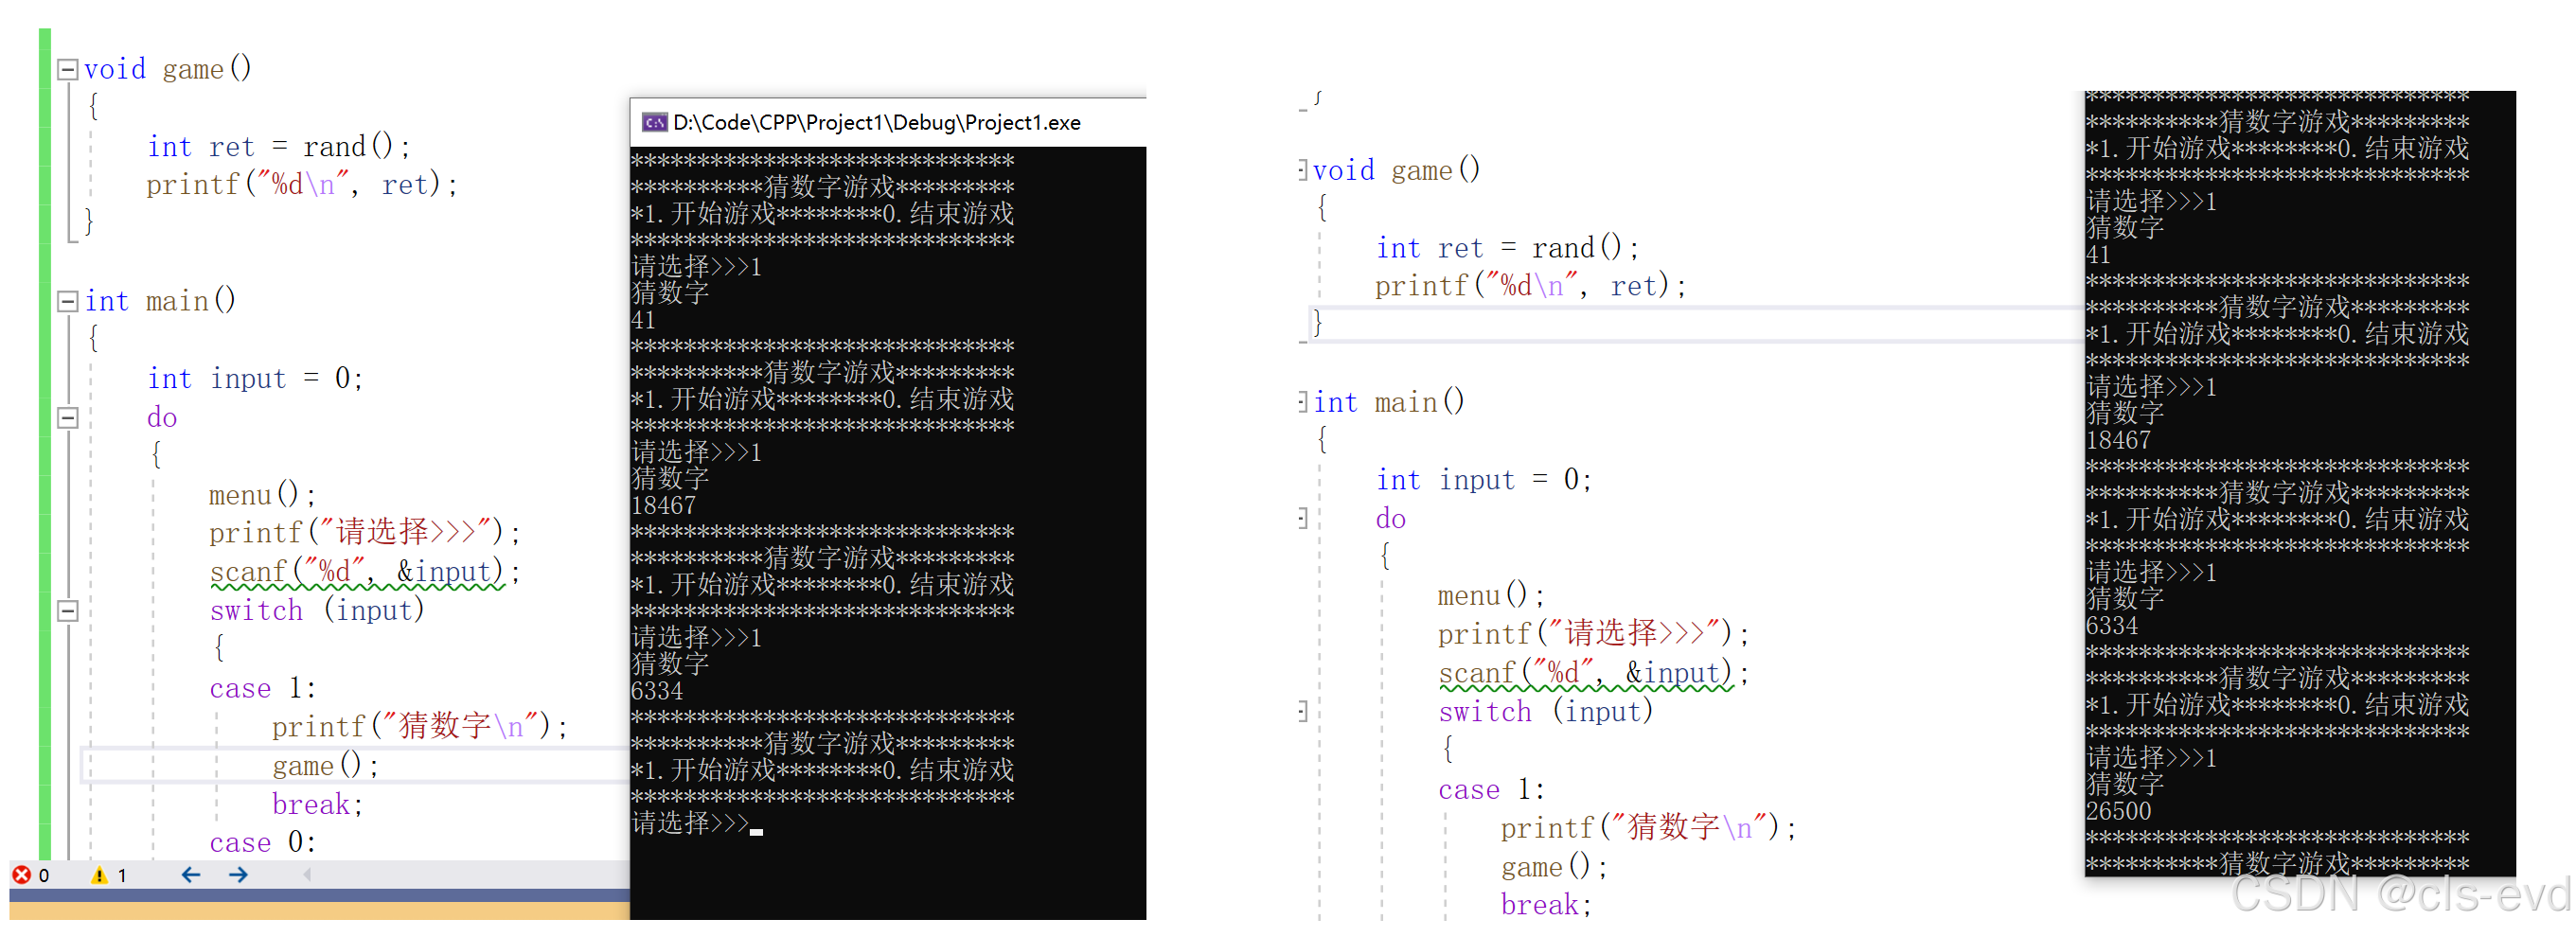Click the underlined scanf line in left editor
2576x937 pixels.
(x=365, y=572)
